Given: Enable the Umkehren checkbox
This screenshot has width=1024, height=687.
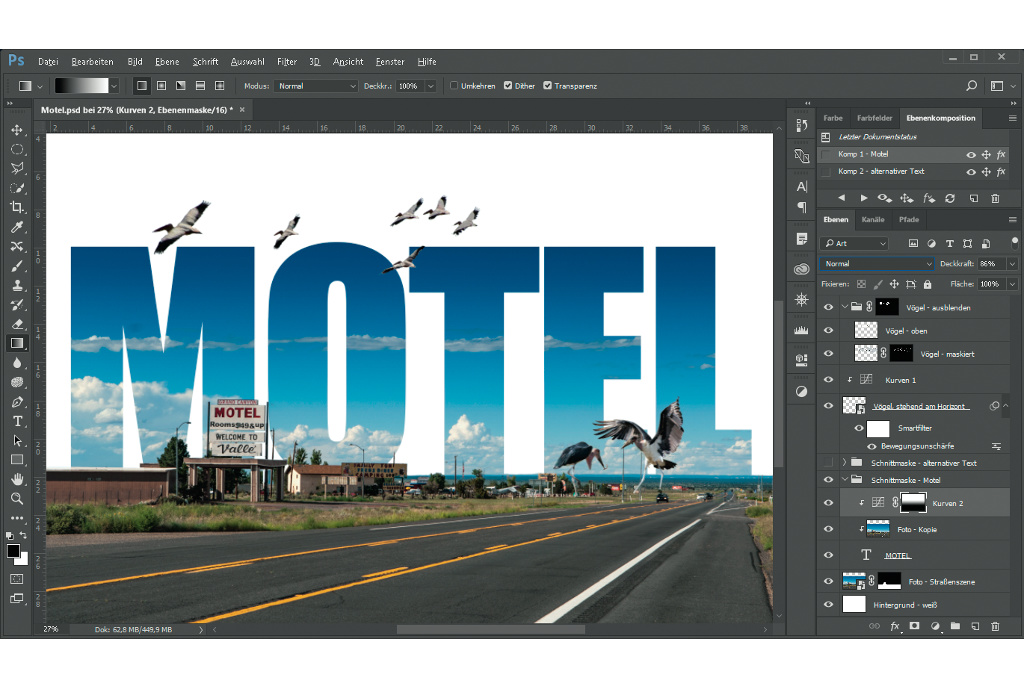Looking at the screenshot, I should pyautogui.click(x=455, y=86).
